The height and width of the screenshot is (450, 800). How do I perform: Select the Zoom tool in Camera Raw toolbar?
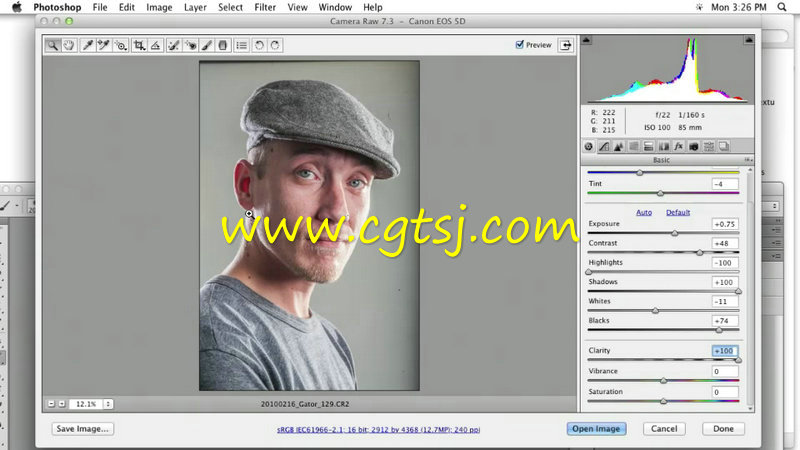pyautogui.click(x=53, y=45)
